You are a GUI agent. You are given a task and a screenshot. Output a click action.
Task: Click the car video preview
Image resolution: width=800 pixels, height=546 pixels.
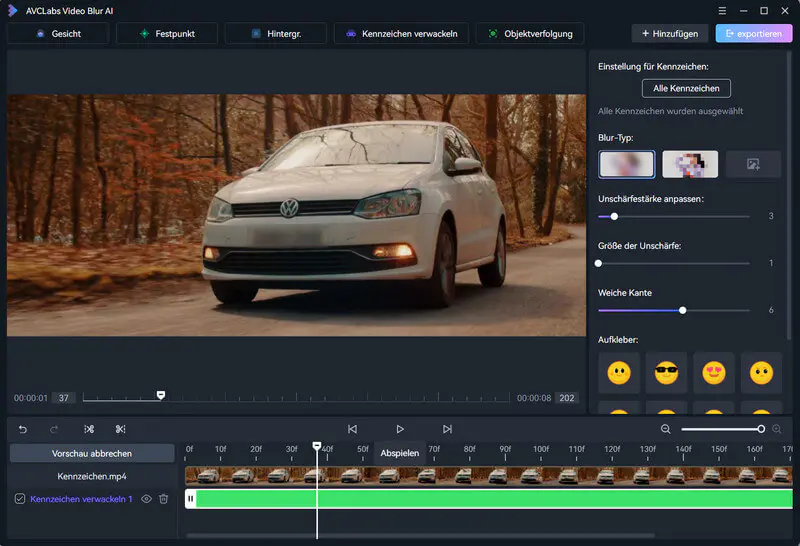296,215
